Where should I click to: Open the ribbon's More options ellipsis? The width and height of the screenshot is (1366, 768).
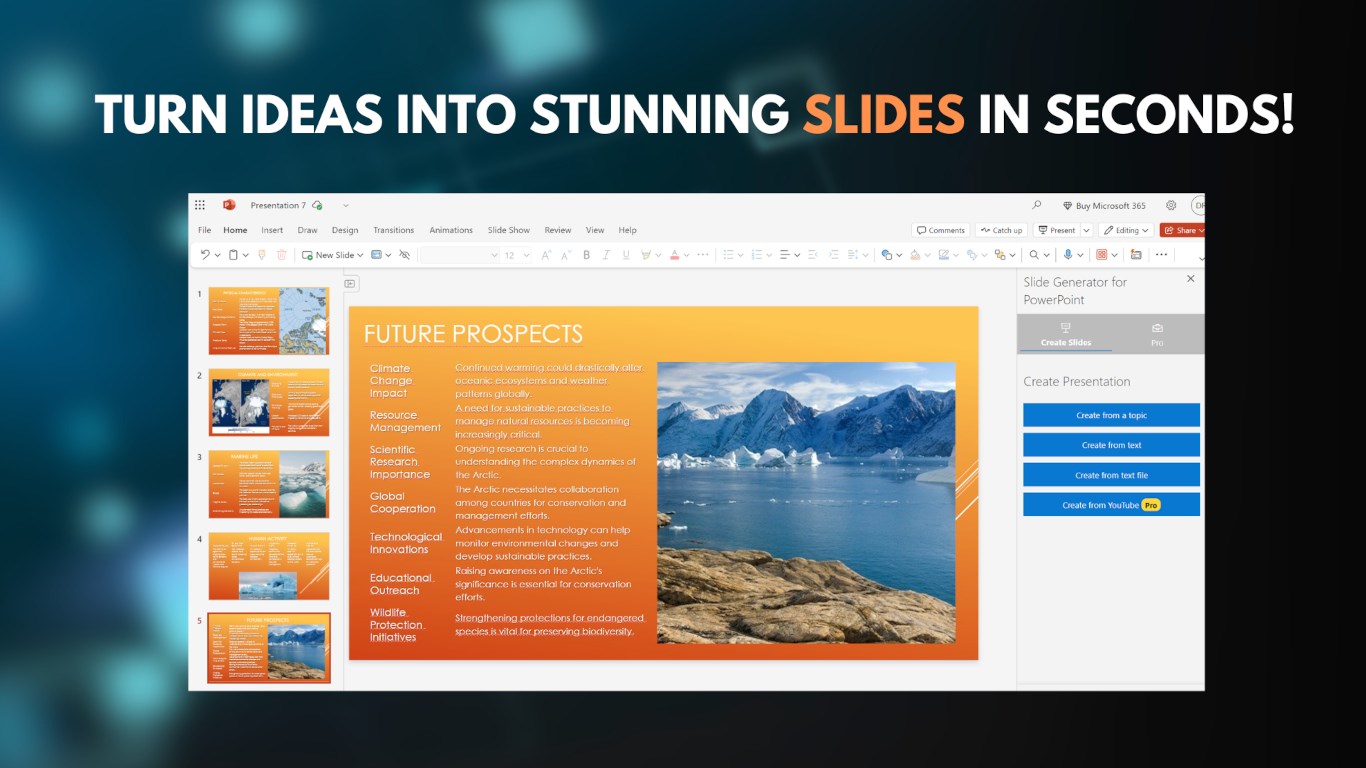[x=1161, y=255]
